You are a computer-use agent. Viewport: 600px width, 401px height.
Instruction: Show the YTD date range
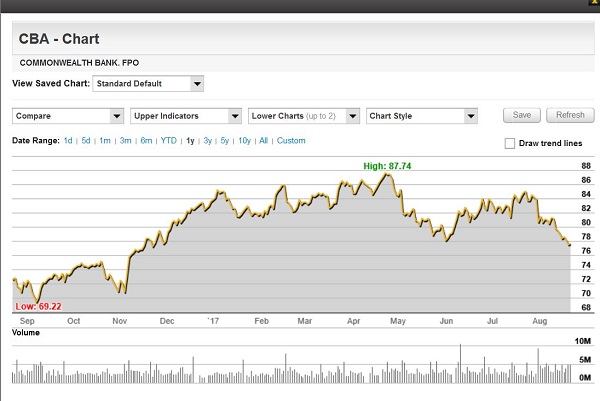coord(169,141)
